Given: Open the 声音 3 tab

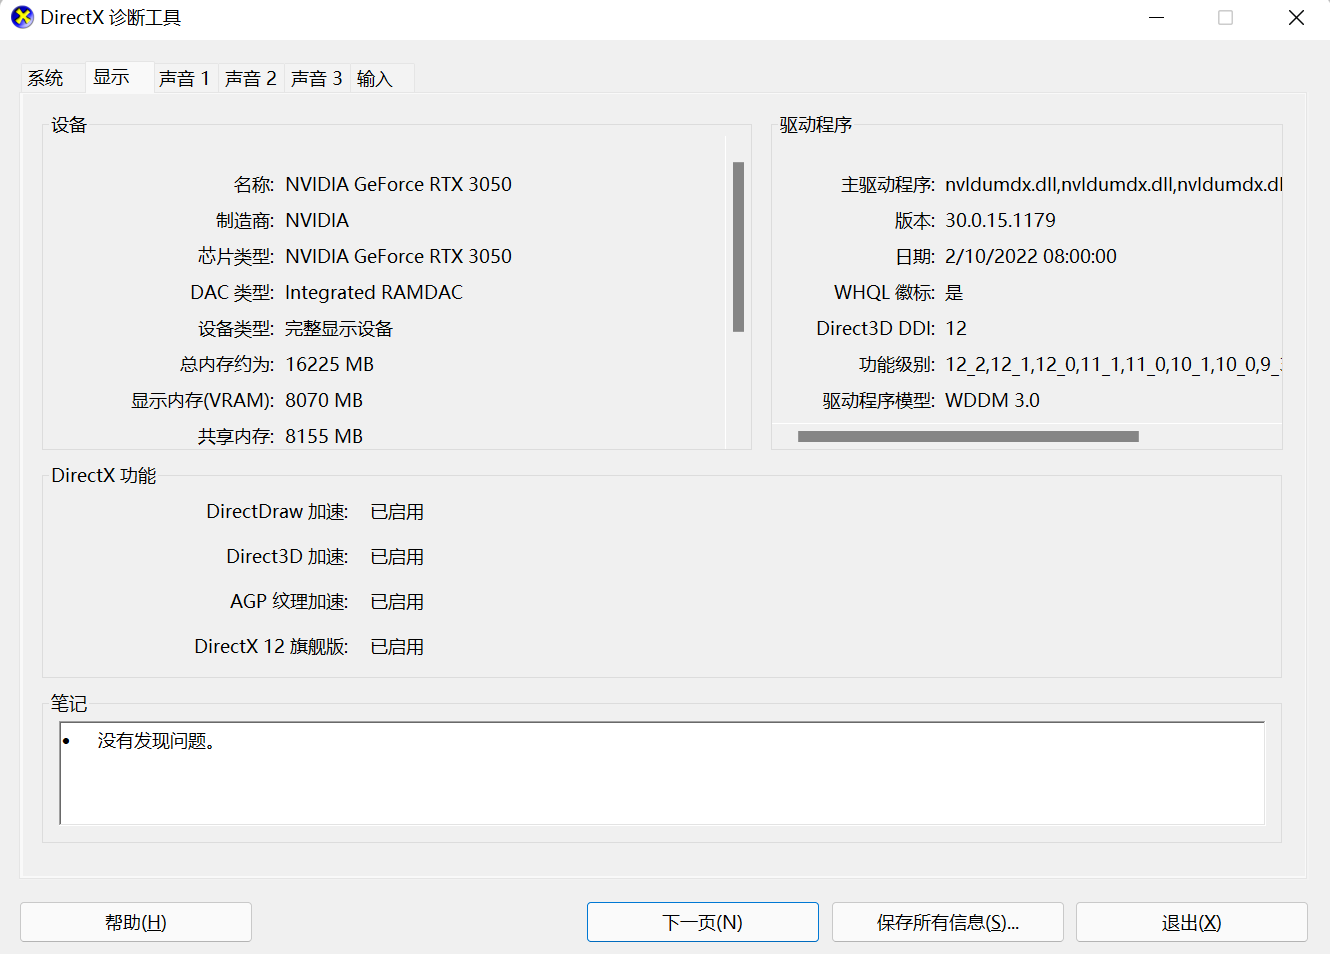Looking at the screenshot, I should click(x=317, y=78).
